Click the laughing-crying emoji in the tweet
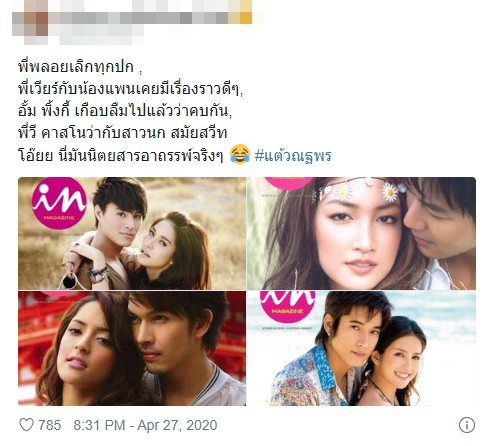This screenshot has width=491, height=446. [x=240, y=154]
